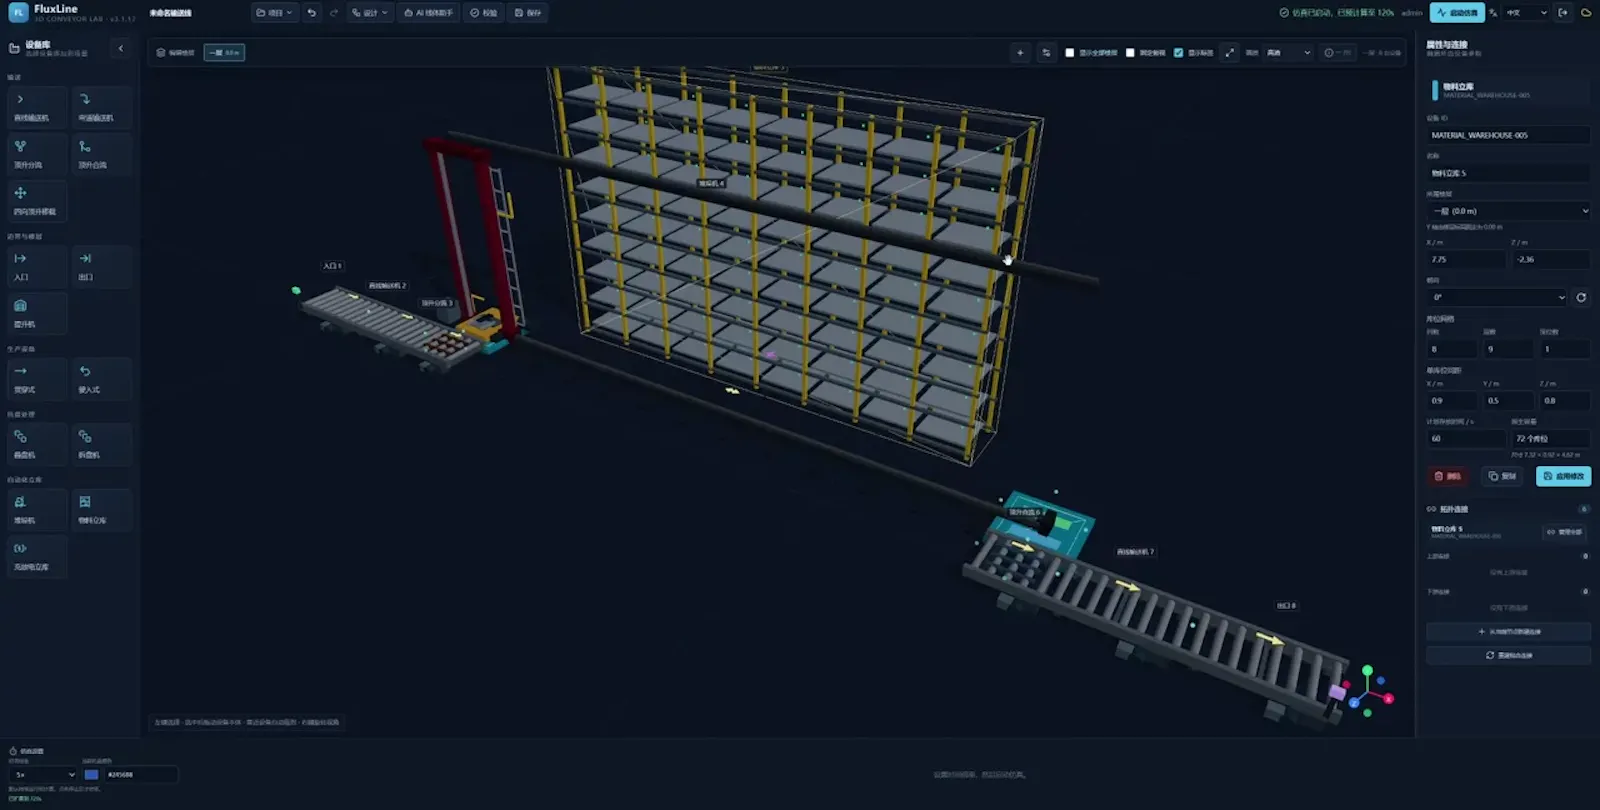This screenshot has width=1600, height=810.
Task: Click the save button in top toolbar
Action: click(528, 13)
